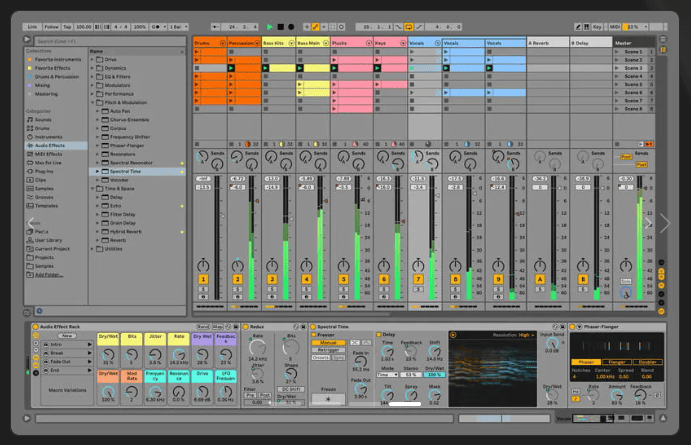Viewport: 691px width, 445px height.
Task: Toggle the A return track activator
Action: [540, 279]
